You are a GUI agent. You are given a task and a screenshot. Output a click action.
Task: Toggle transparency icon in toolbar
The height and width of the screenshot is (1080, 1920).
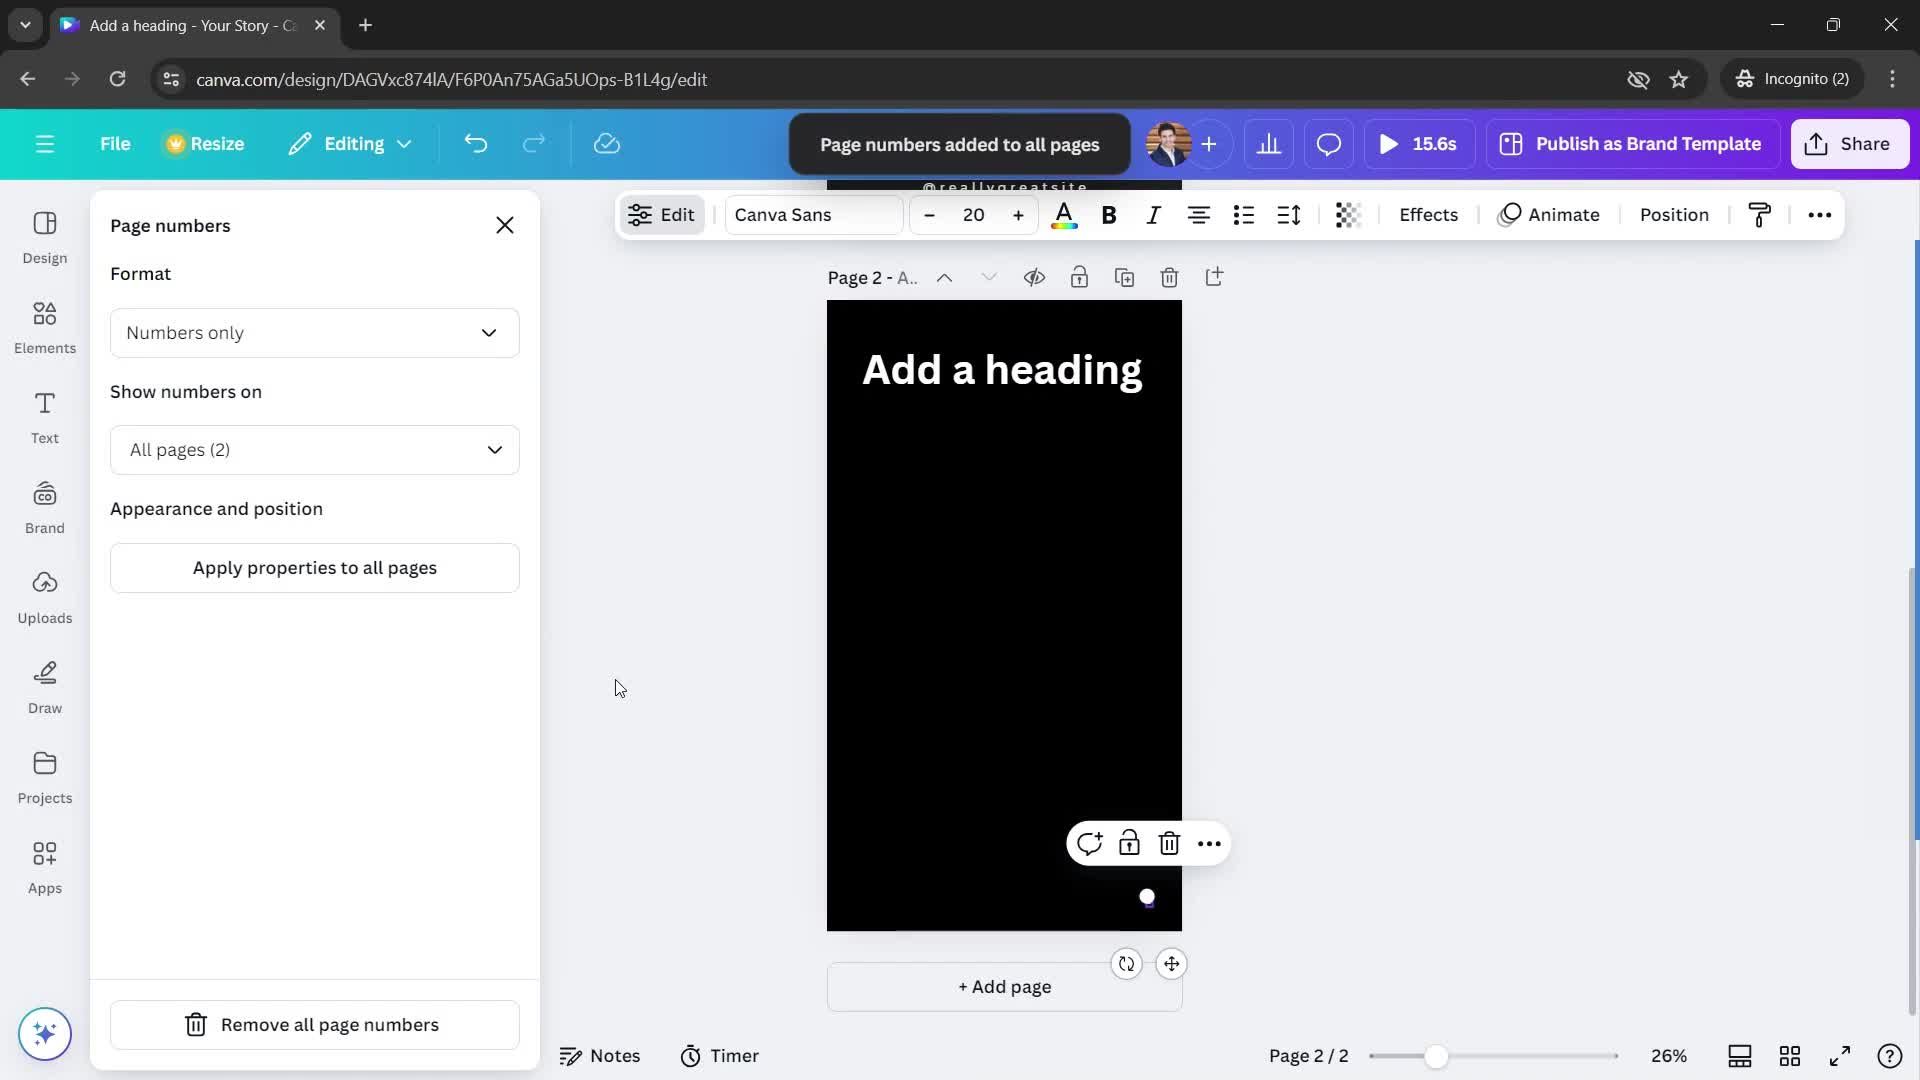1346,214
